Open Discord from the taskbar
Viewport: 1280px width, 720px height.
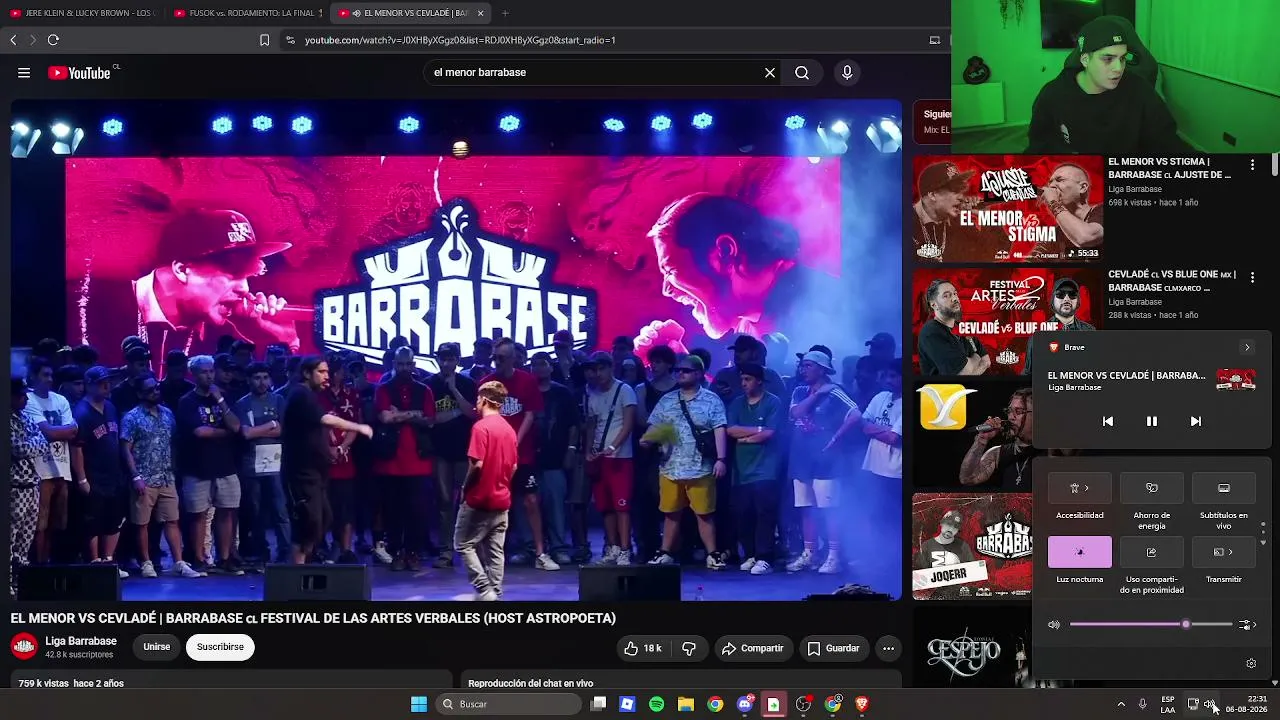pyautogui.click(x=745, y=704)
